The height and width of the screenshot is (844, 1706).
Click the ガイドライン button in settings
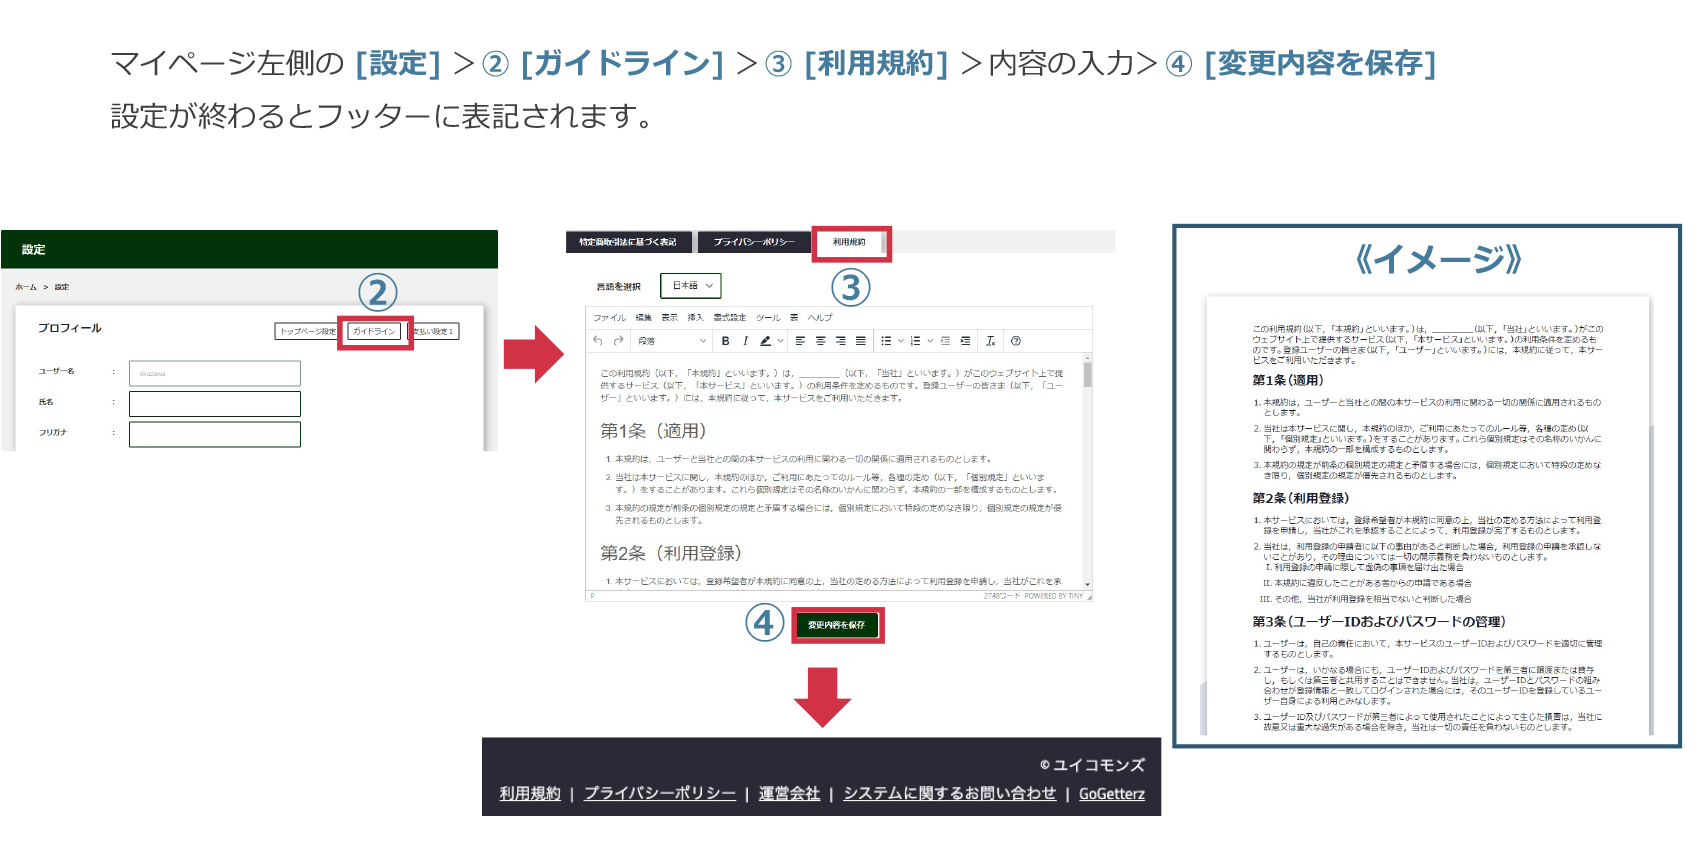374,331
